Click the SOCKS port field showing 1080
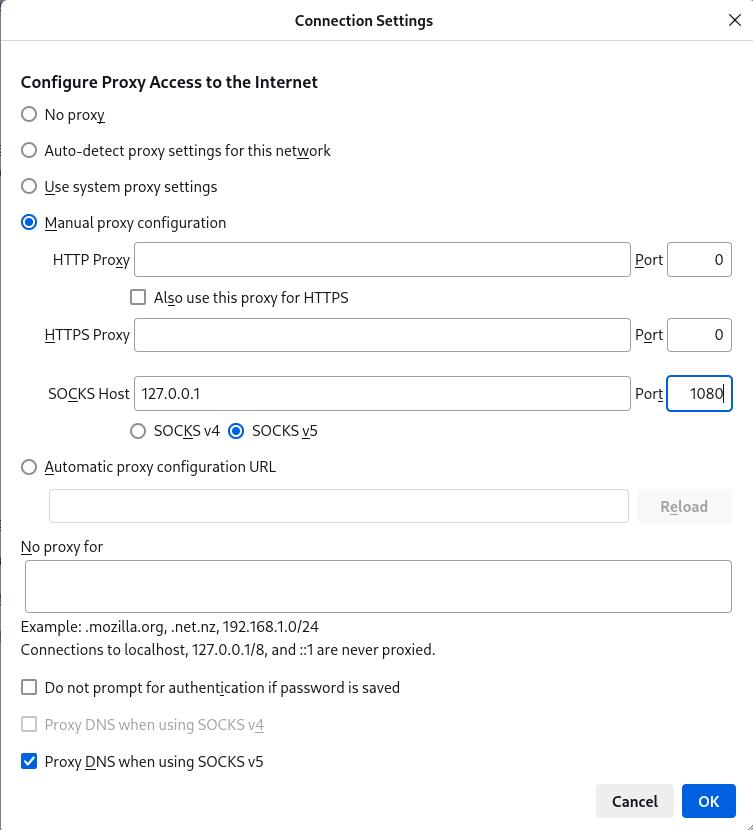Viewport: 753px width, 830px height. (x=699, y=394)
